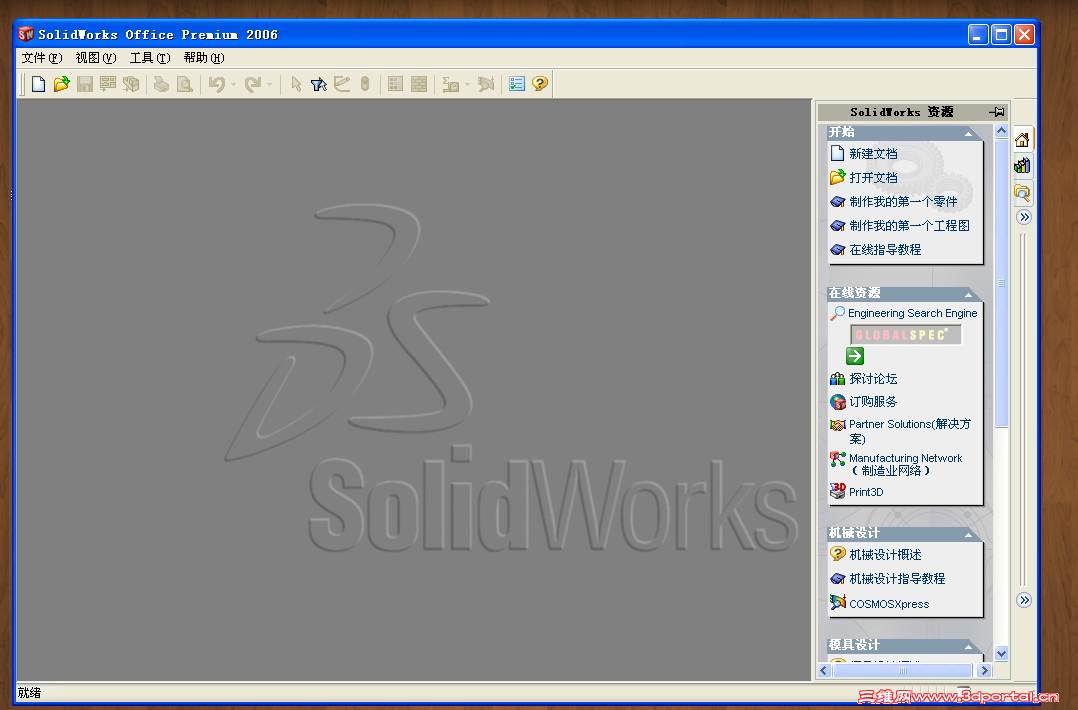This screenshot has height=710, width=1078.
Task: Collapse the 机械设计 section
Action: pos(969,535)
